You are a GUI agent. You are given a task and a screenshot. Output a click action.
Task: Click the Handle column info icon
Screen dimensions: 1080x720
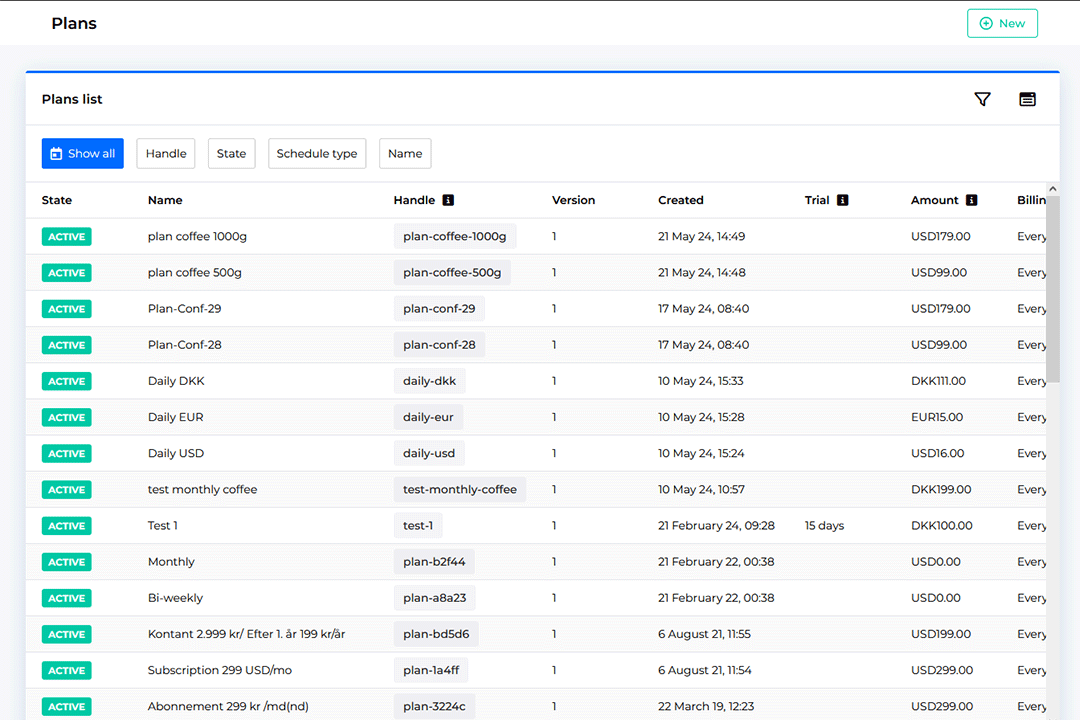pos(448,200)
